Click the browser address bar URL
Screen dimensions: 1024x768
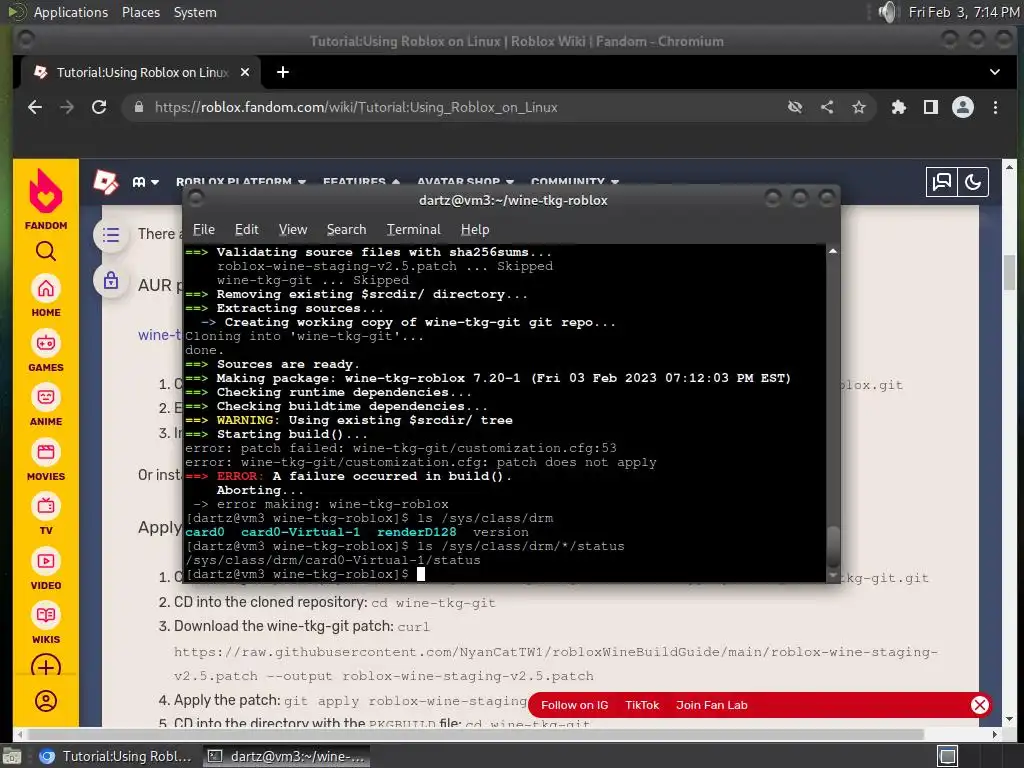(356, 107)
